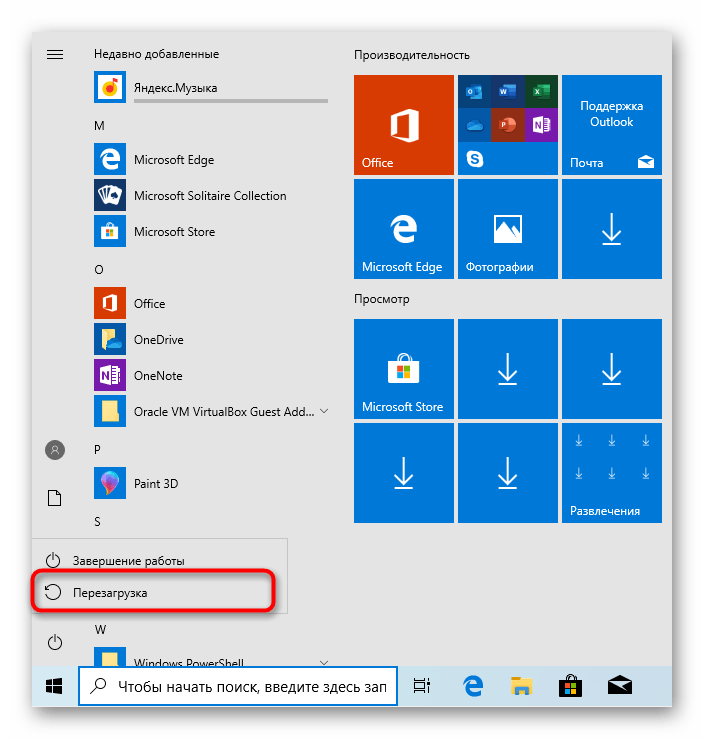
Task: Open Excel in the Office apps tile
Action: point(541,91)
